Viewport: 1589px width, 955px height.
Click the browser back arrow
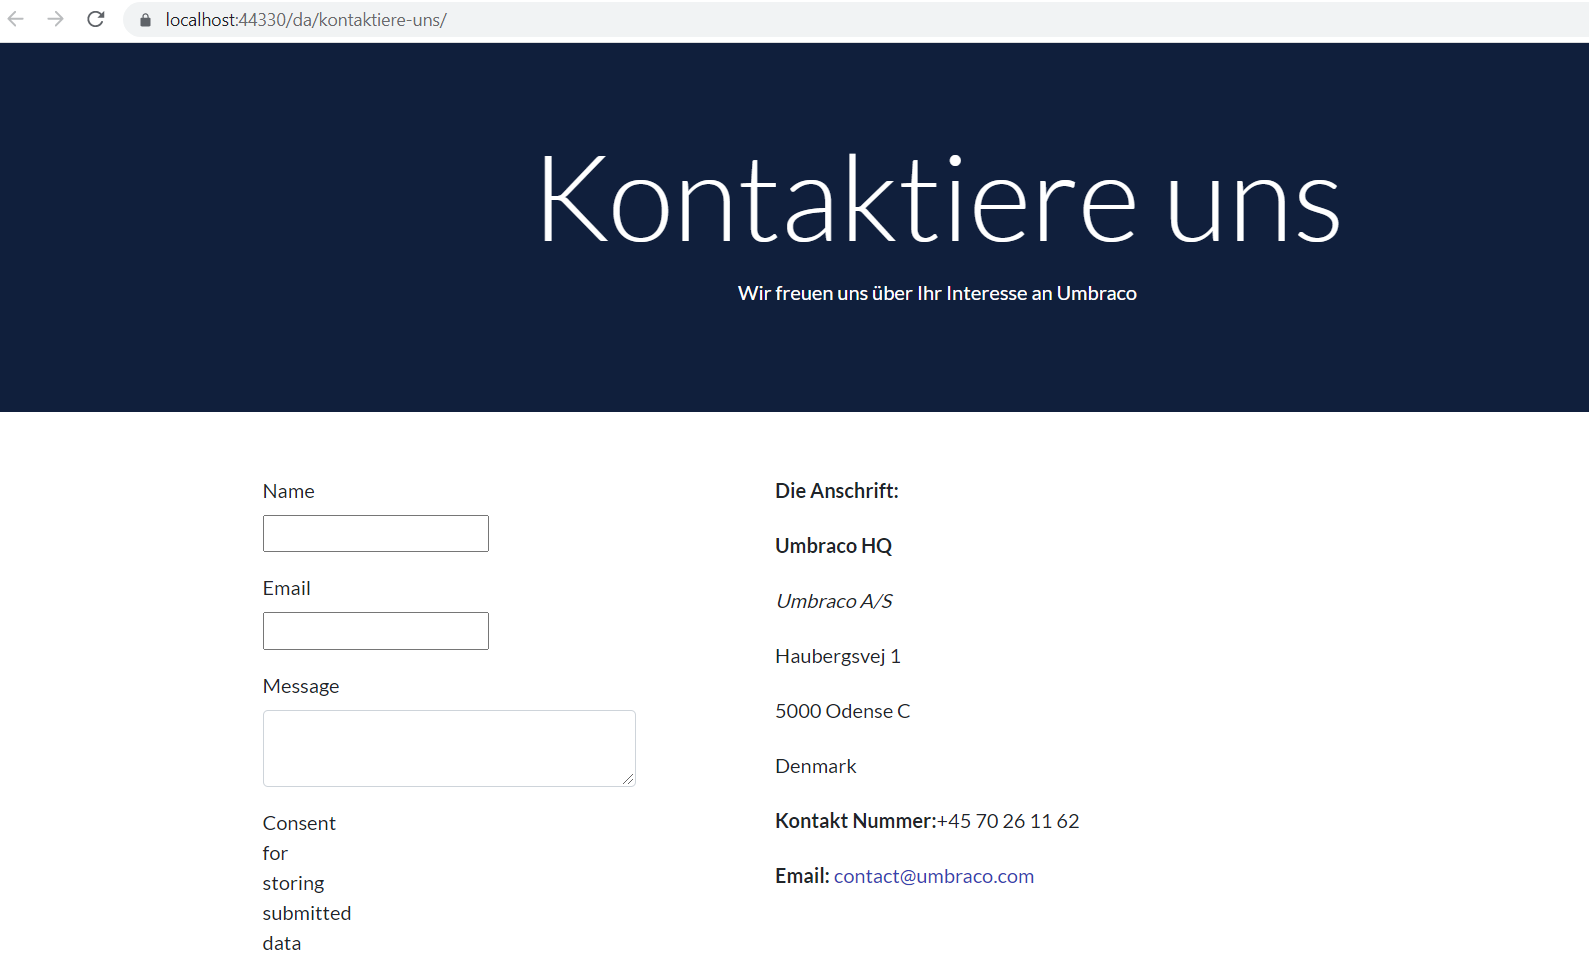(x=16, y=19)
